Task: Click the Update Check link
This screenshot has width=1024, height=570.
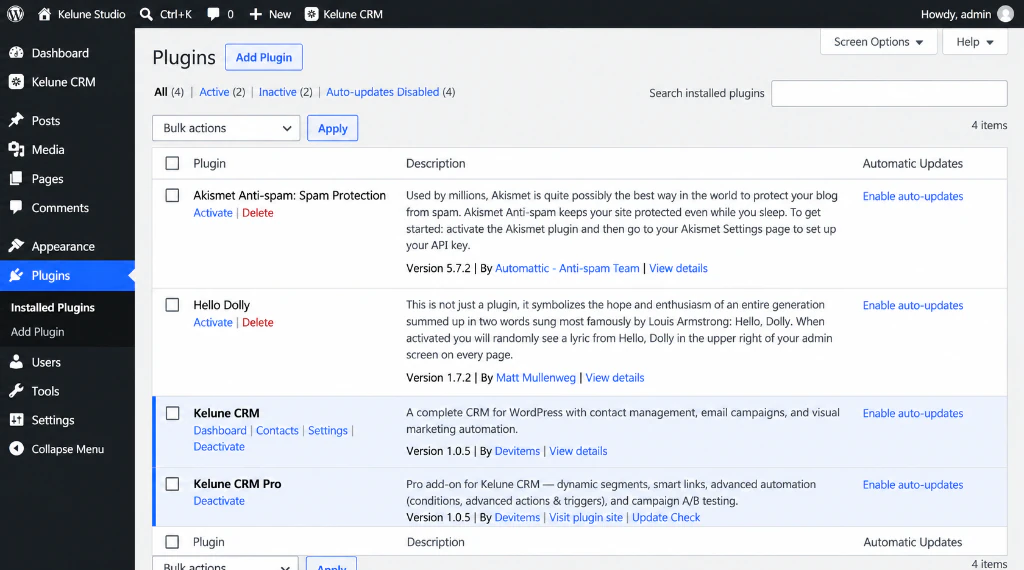Action: [x=666, y=517]
